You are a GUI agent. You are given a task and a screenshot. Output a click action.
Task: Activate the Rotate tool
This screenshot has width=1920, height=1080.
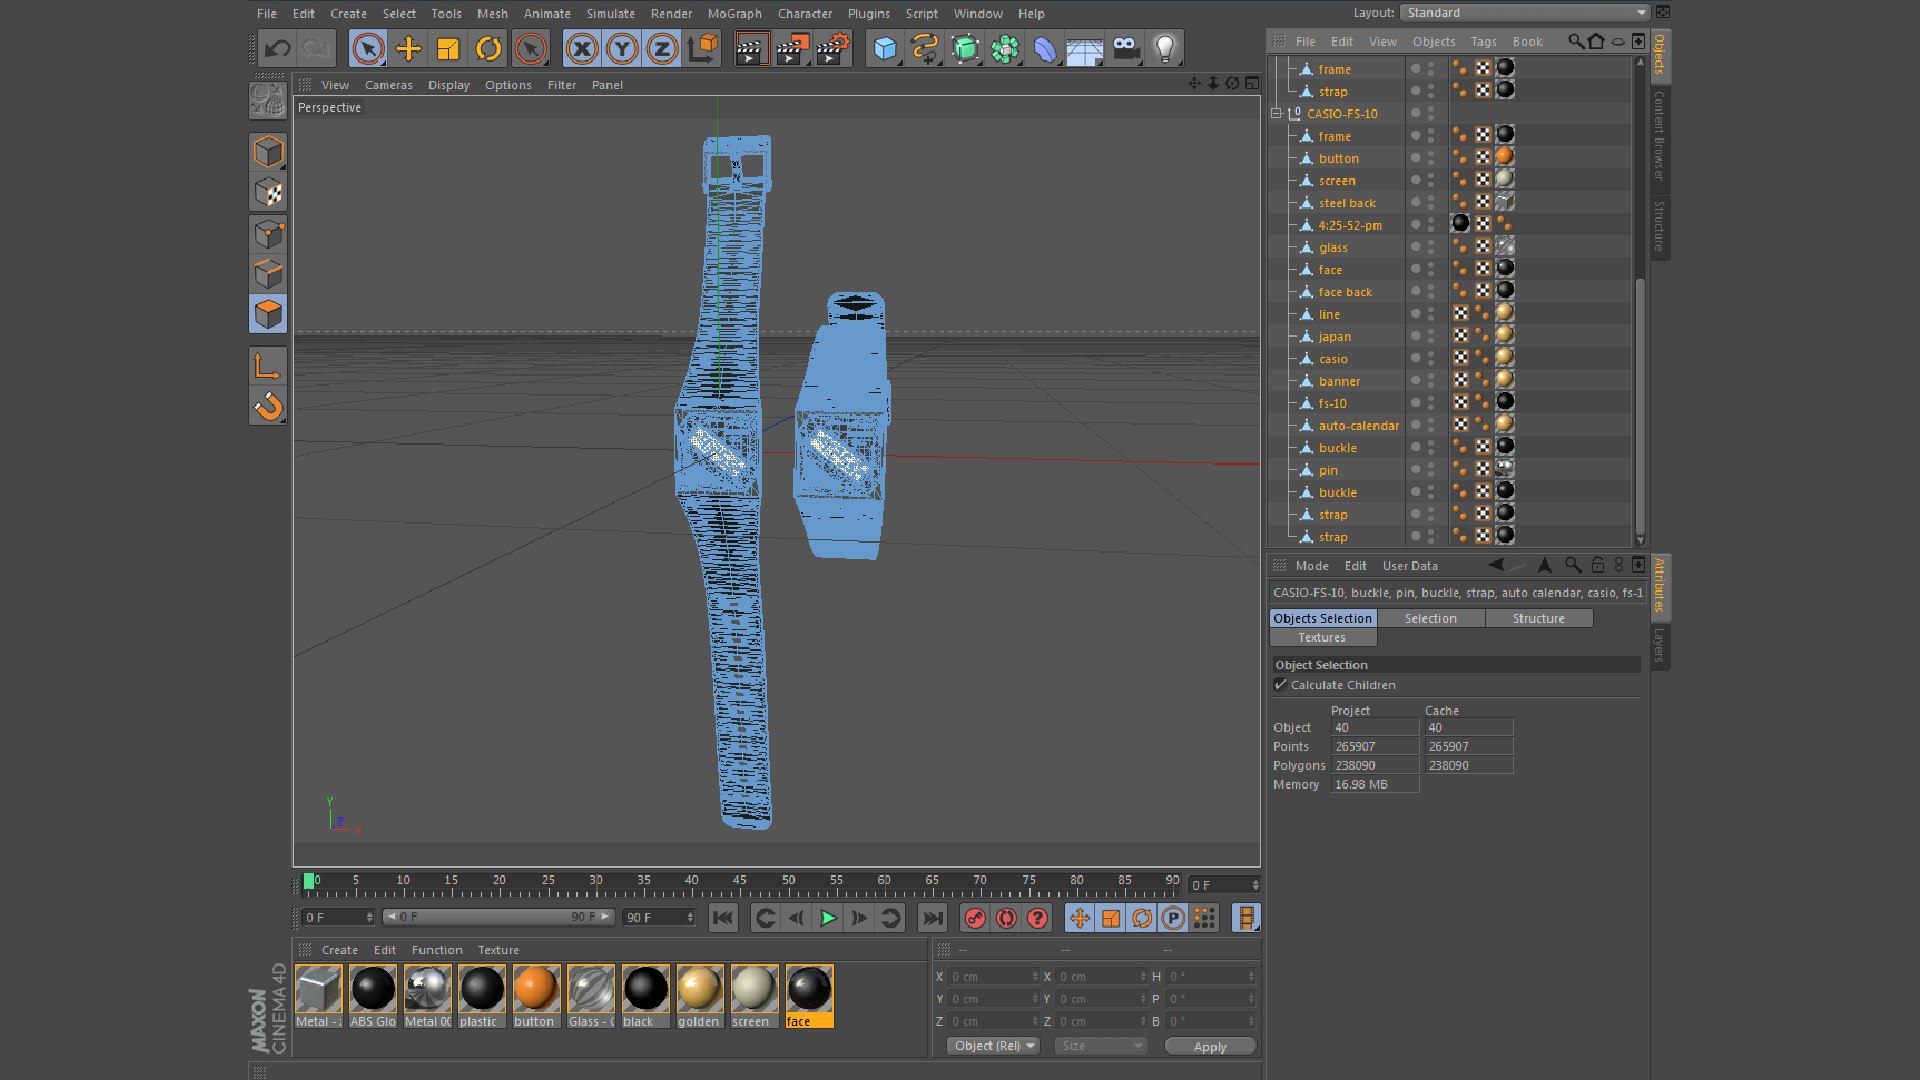pyautogui.click(x=488, y=48)
